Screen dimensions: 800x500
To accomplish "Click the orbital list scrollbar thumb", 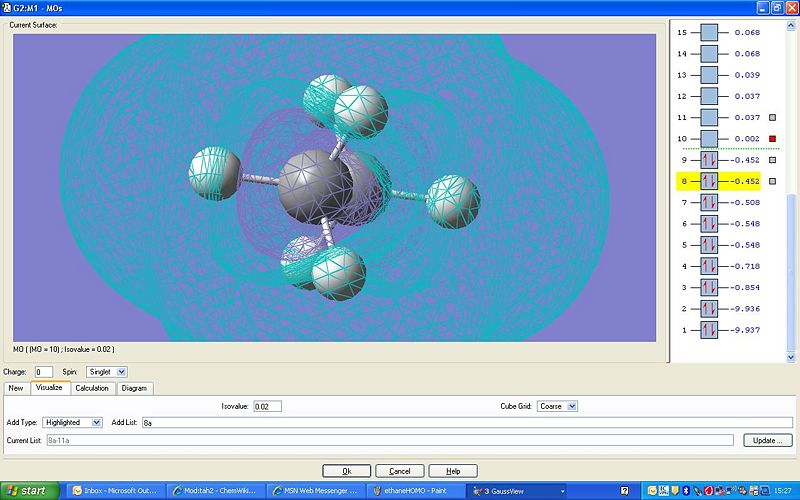I will point(791,273).
